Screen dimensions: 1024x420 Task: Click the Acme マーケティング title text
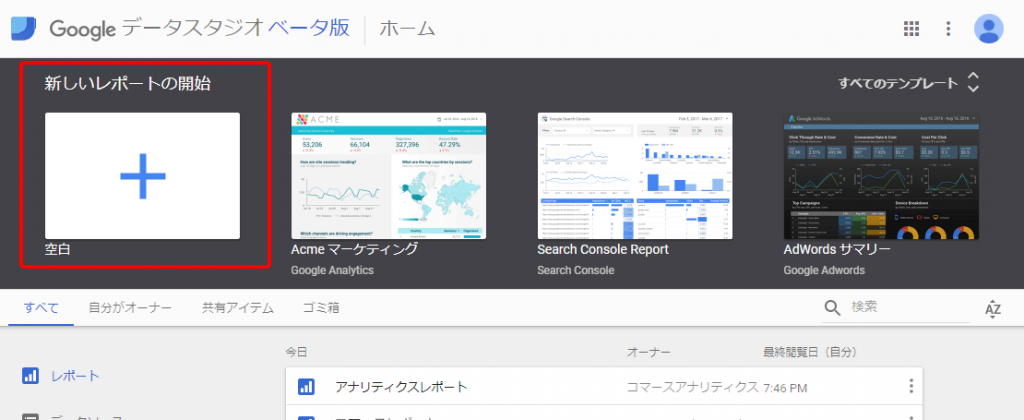click(355, 250)
